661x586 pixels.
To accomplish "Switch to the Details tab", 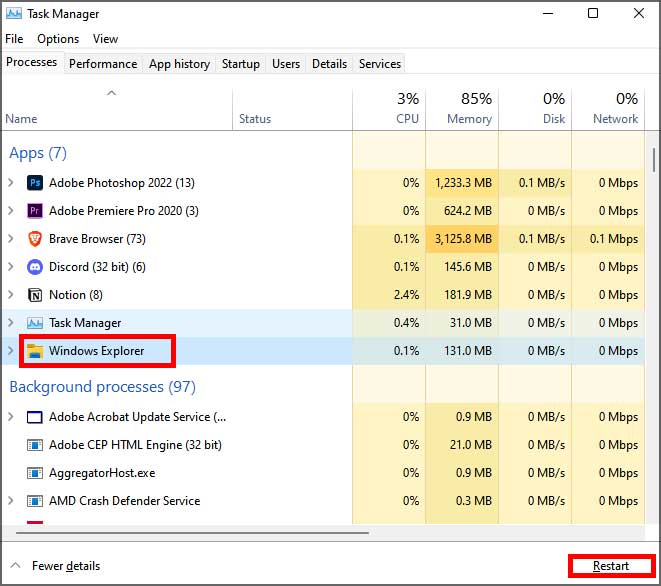I will [x=329, y=64].
